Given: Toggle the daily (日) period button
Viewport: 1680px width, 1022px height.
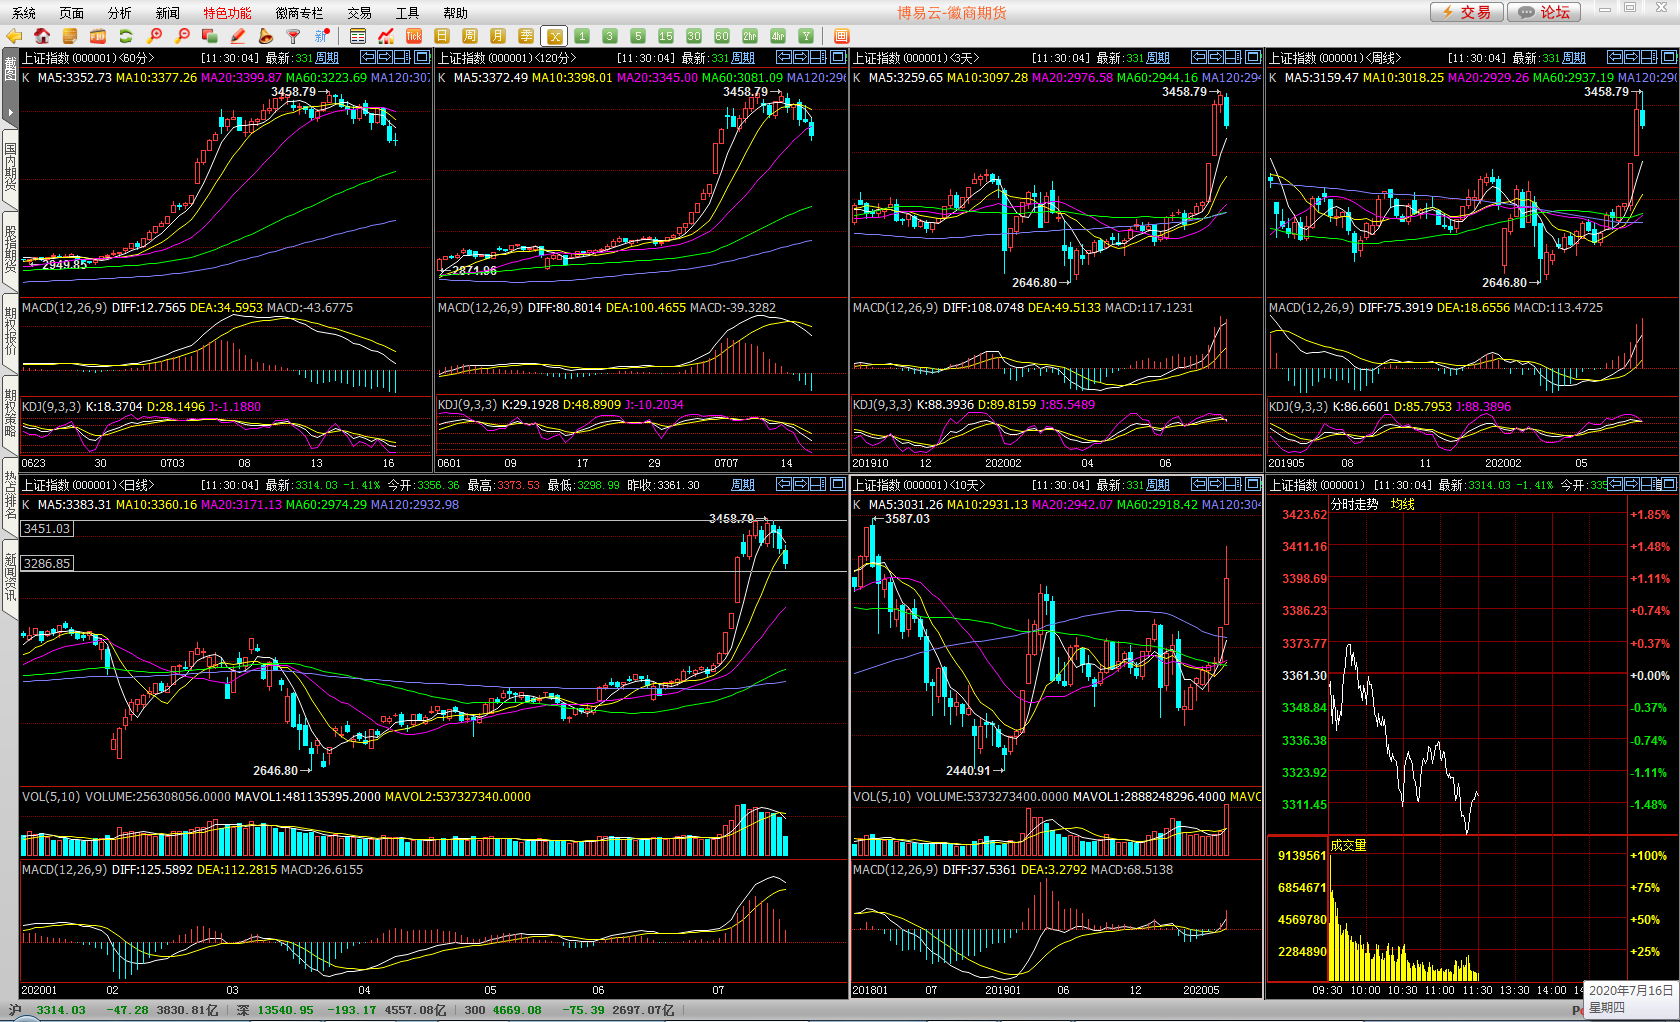Looking at the screenshot, I should coord(442,36).
